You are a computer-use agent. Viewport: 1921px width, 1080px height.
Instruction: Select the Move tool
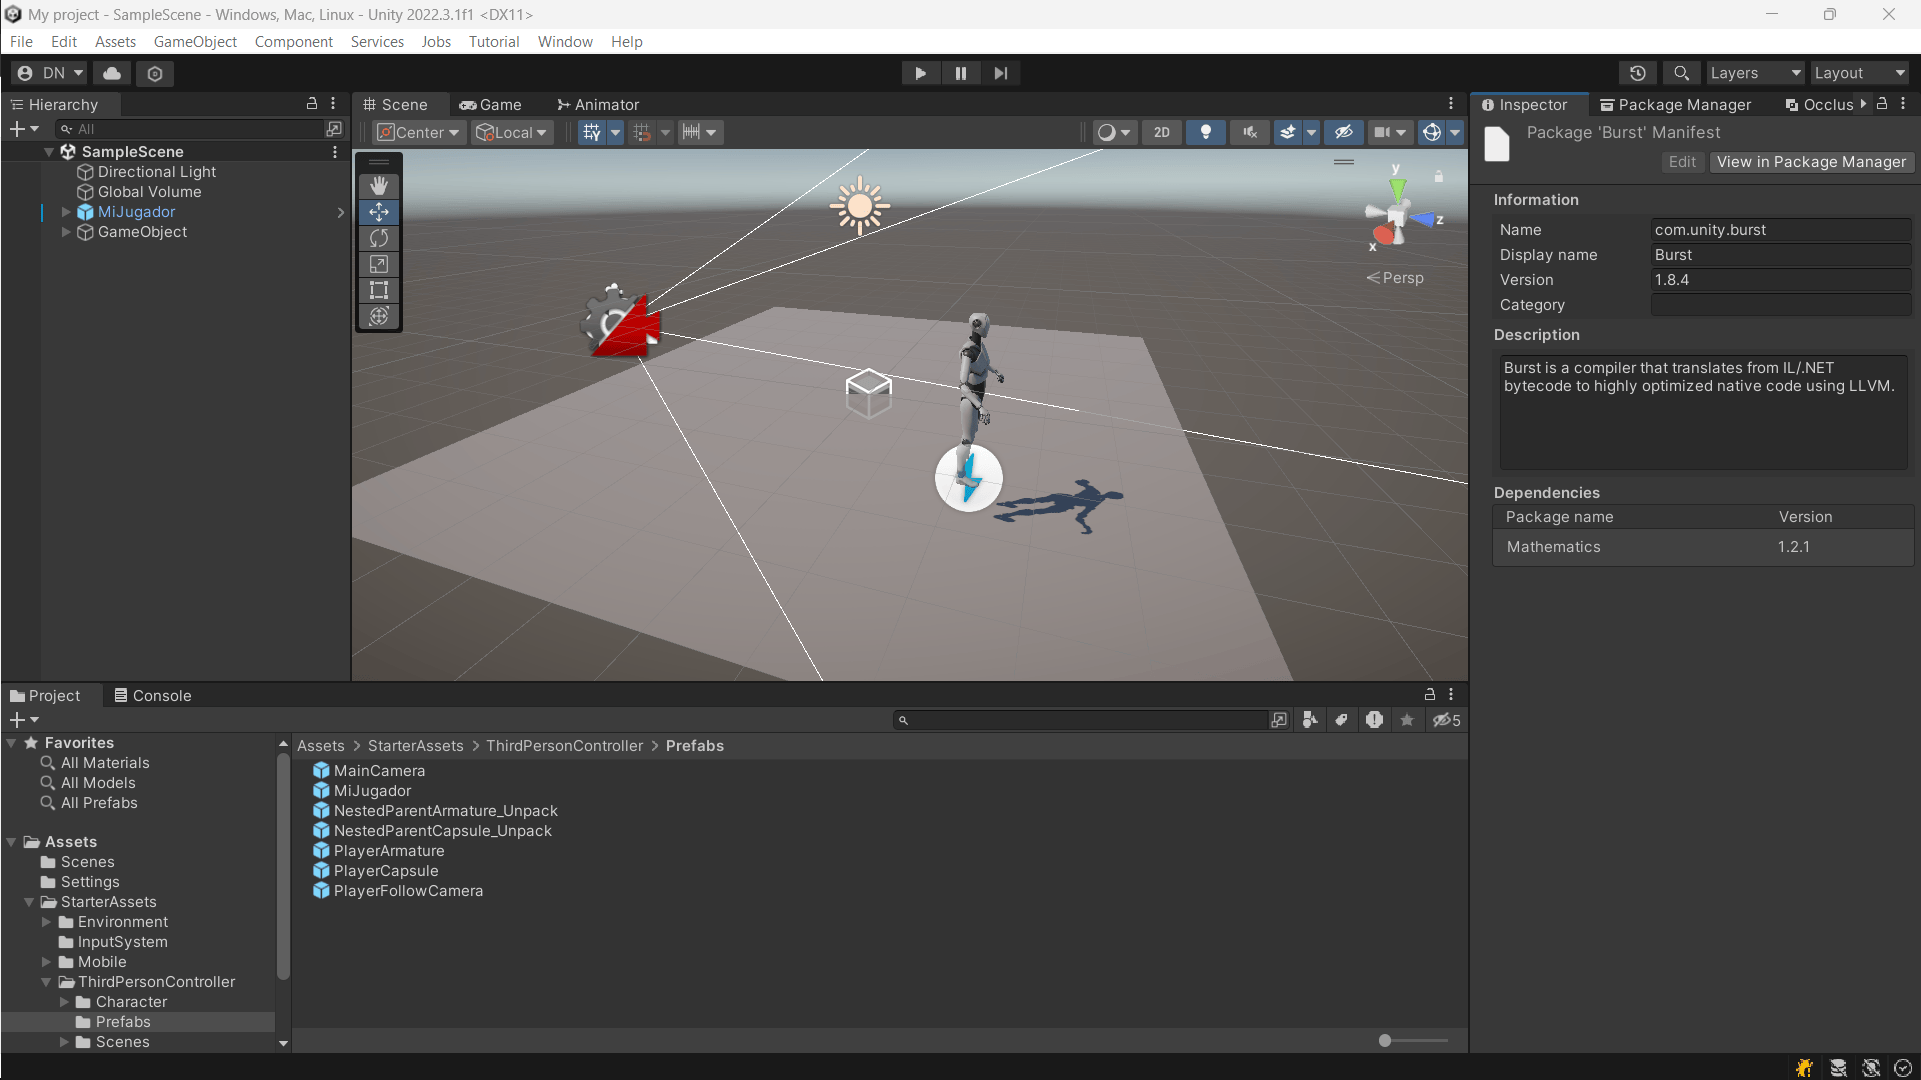tap(379, 212)
